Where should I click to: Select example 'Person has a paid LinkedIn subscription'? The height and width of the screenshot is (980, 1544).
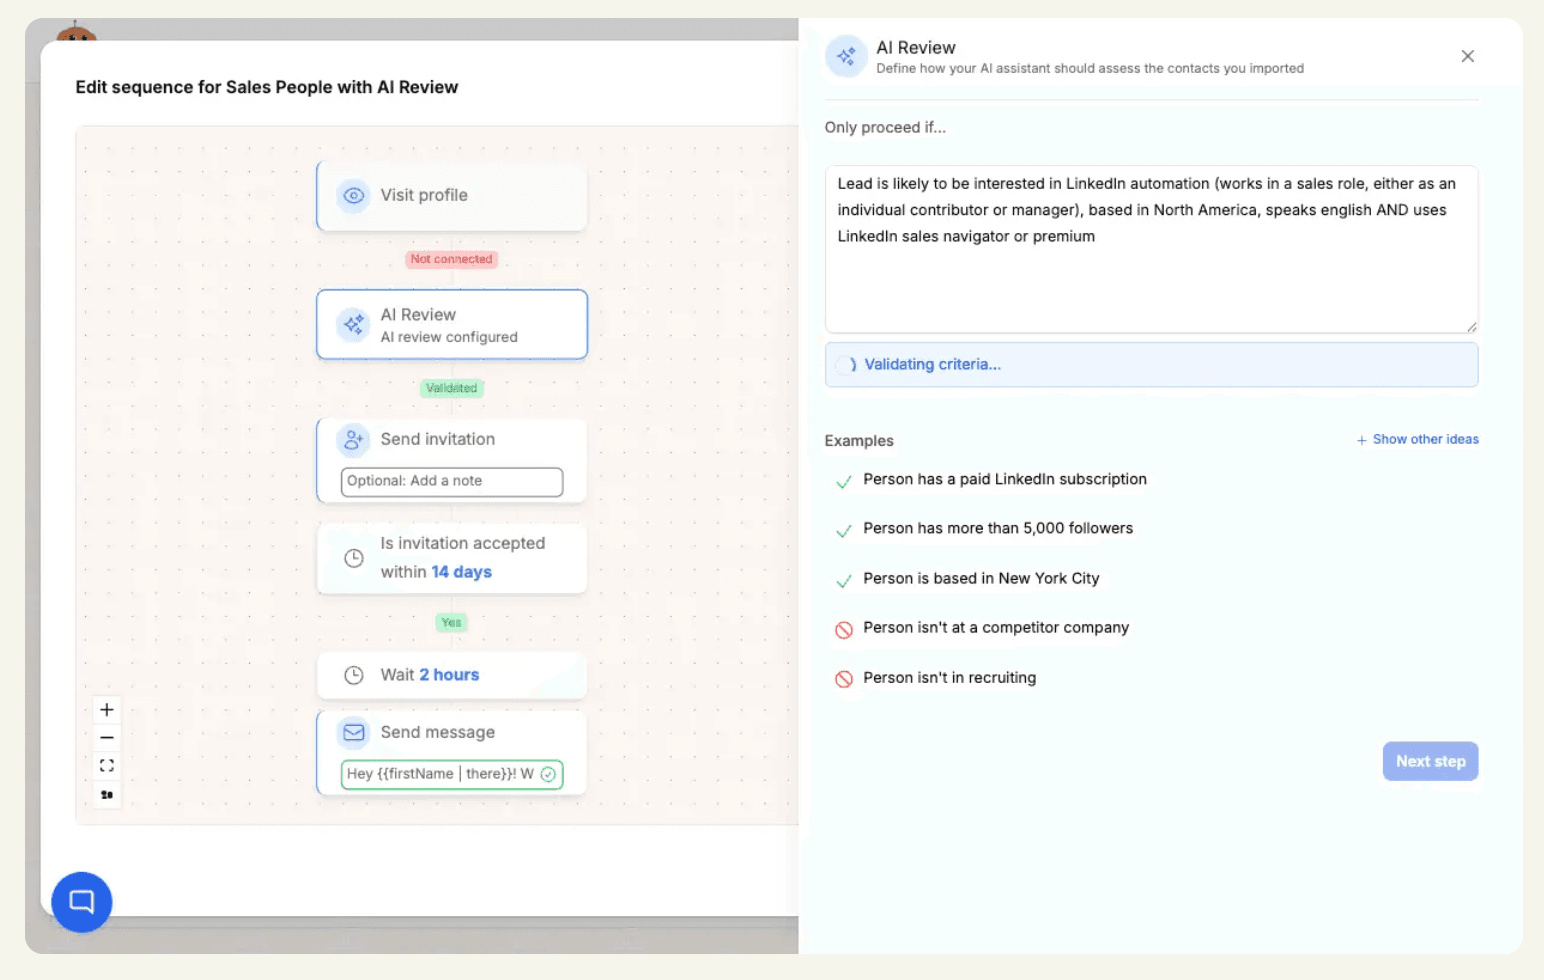(1004, 480)
